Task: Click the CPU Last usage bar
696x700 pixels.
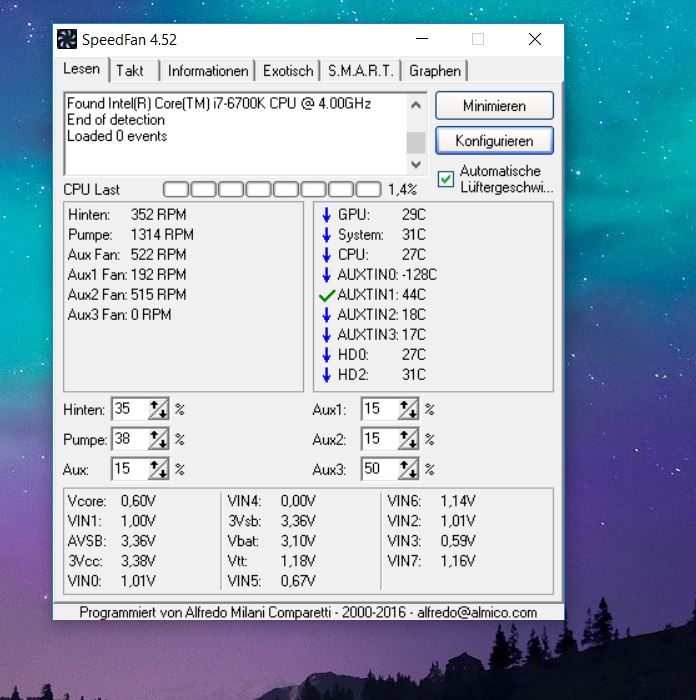Action: click(x=272, y=189)
